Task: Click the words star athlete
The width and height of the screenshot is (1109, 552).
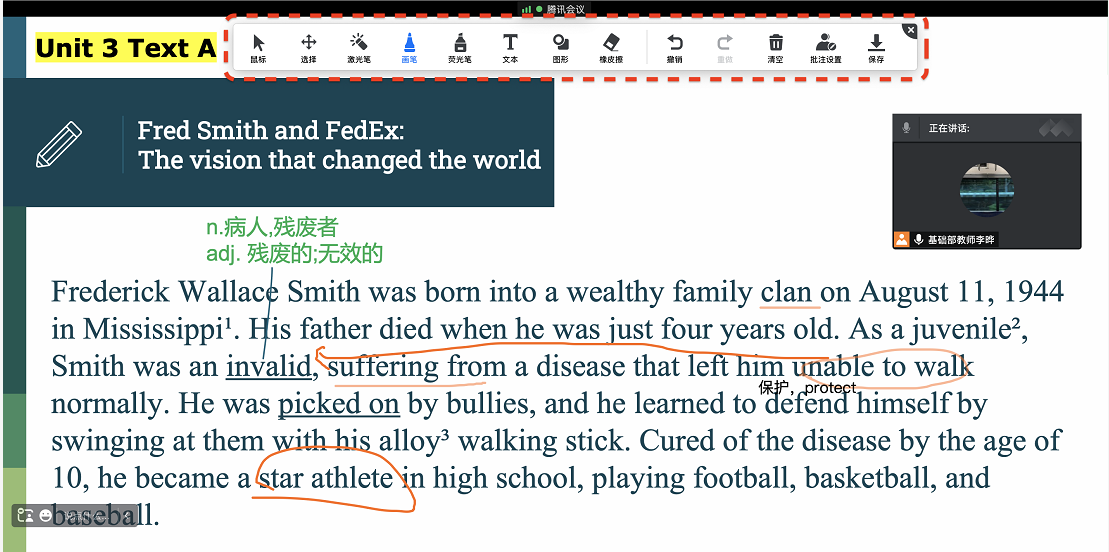Action: (x=326, y=478)
